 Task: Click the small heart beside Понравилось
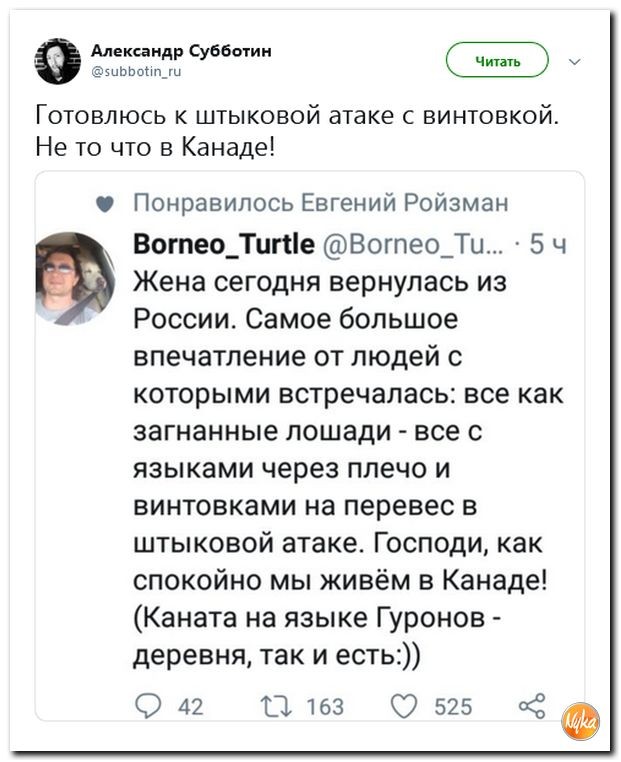(104, 204)
